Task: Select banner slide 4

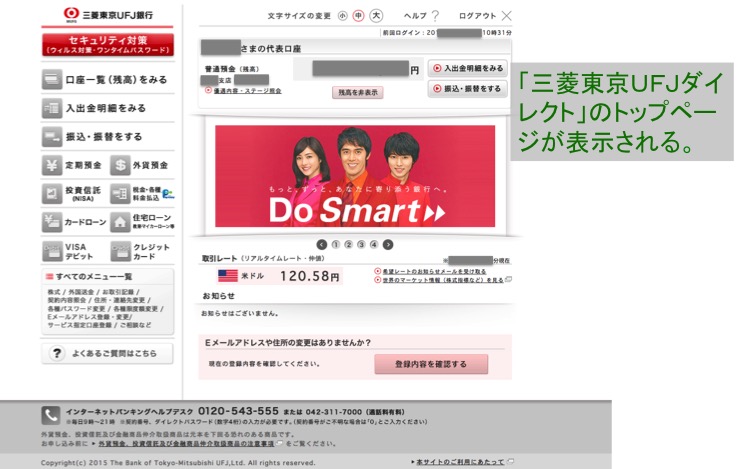Action: click(x=375, y=245)
